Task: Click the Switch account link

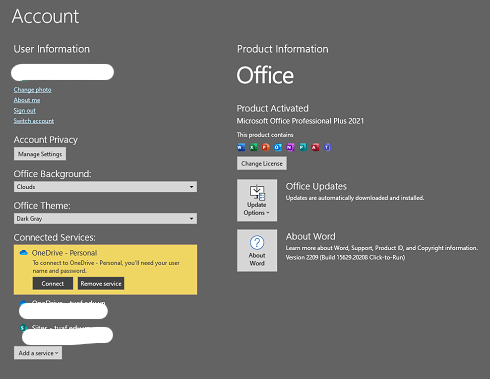Action: (34, 121)
